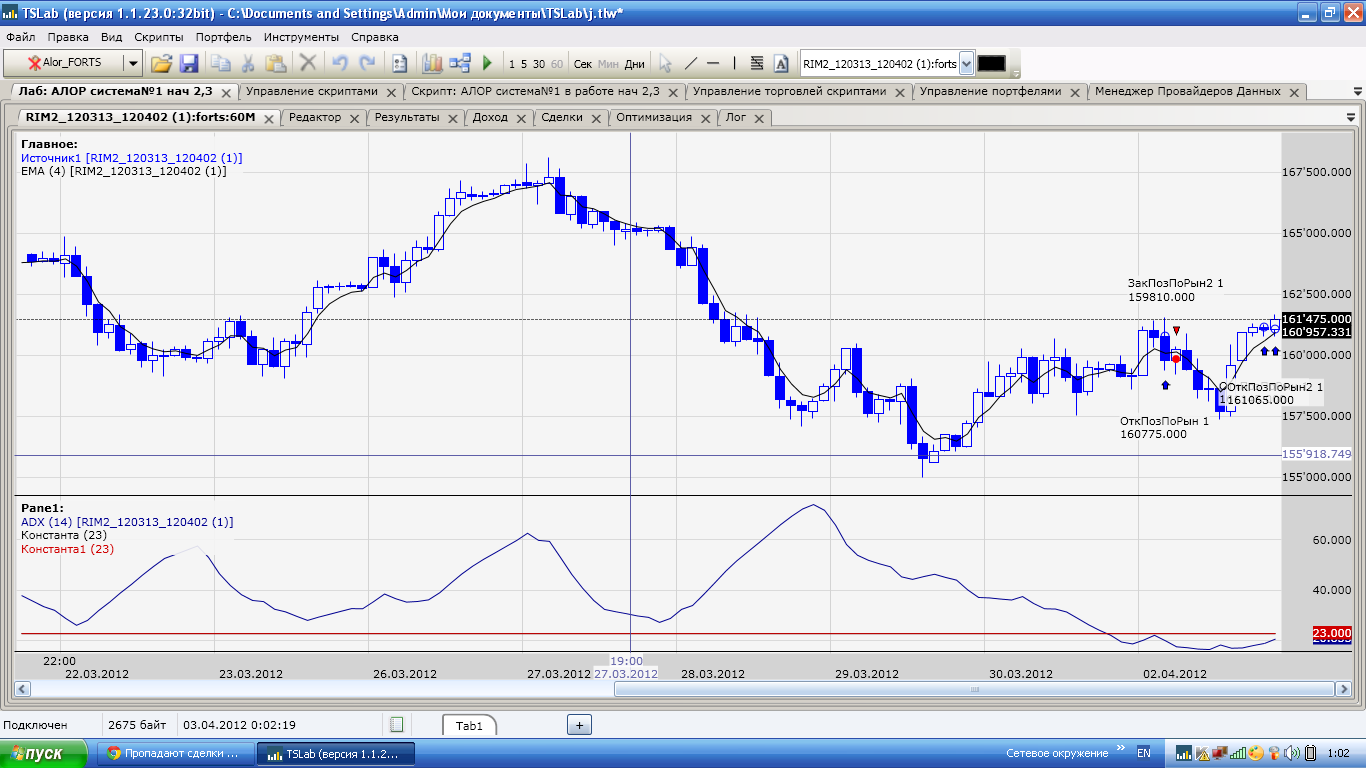Toggle the Дни interval button
1366x768 pixels.
coord(634,64)
